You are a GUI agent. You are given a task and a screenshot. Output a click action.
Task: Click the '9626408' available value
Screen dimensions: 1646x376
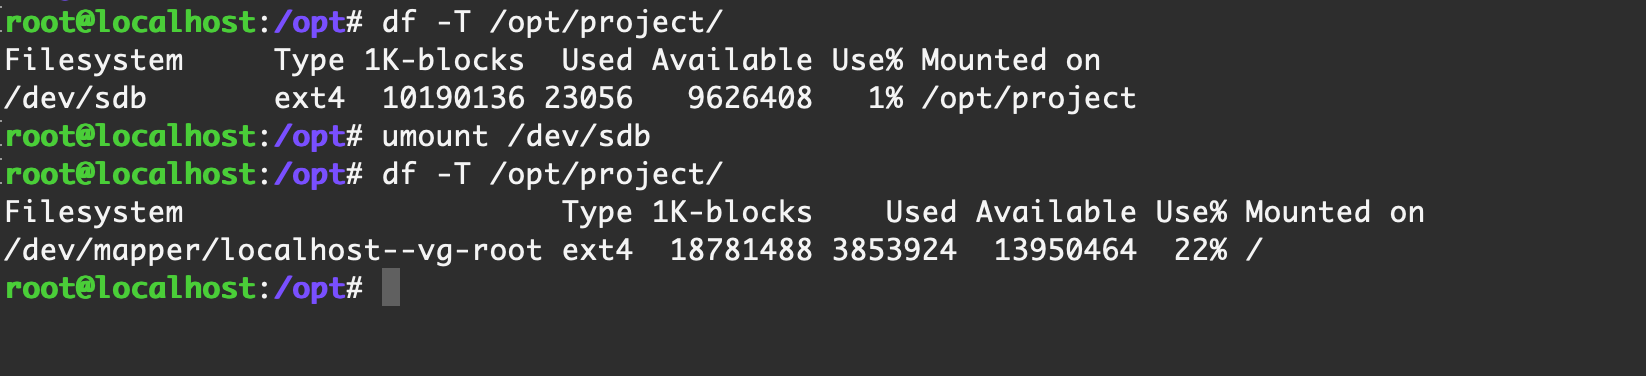point(750,98)
